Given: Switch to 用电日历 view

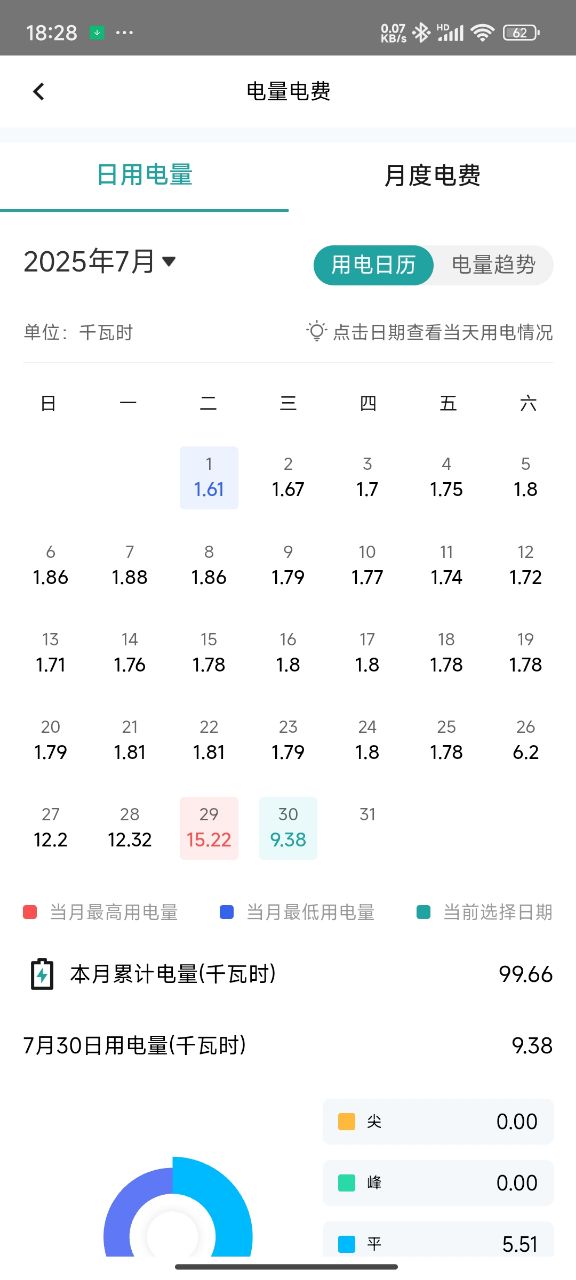Looking at the screenshot, I should 373,265.
